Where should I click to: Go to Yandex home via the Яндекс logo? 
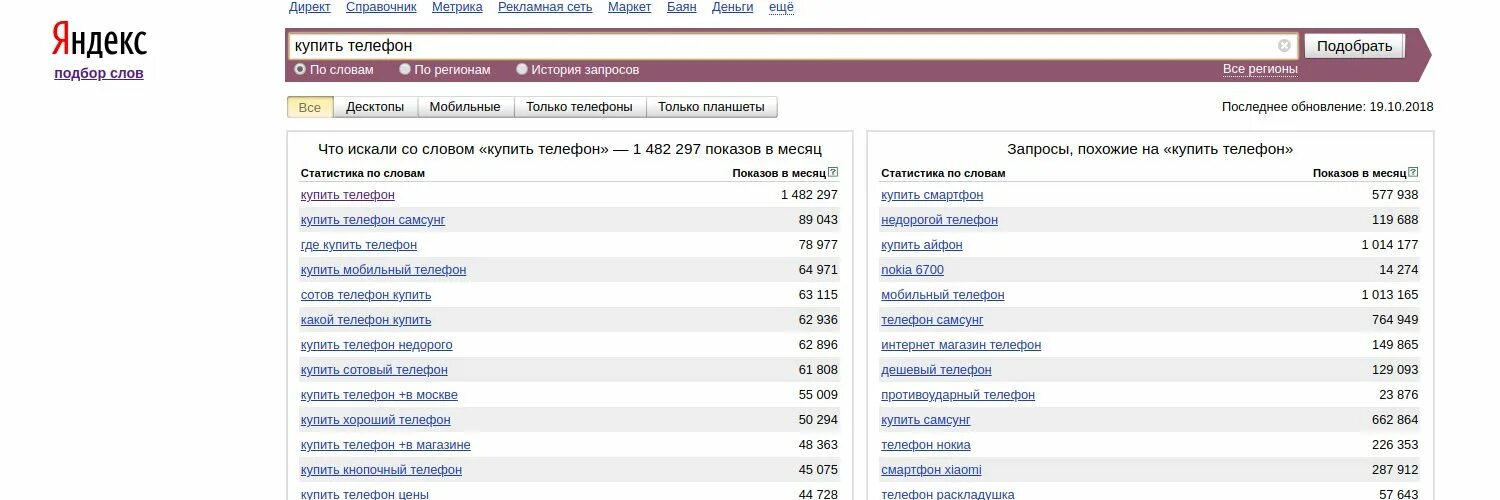coord(99,41)
